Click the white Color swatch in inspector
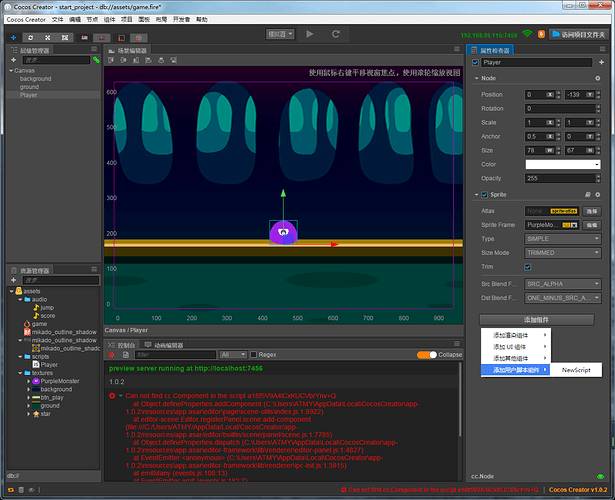 point(563,164)
